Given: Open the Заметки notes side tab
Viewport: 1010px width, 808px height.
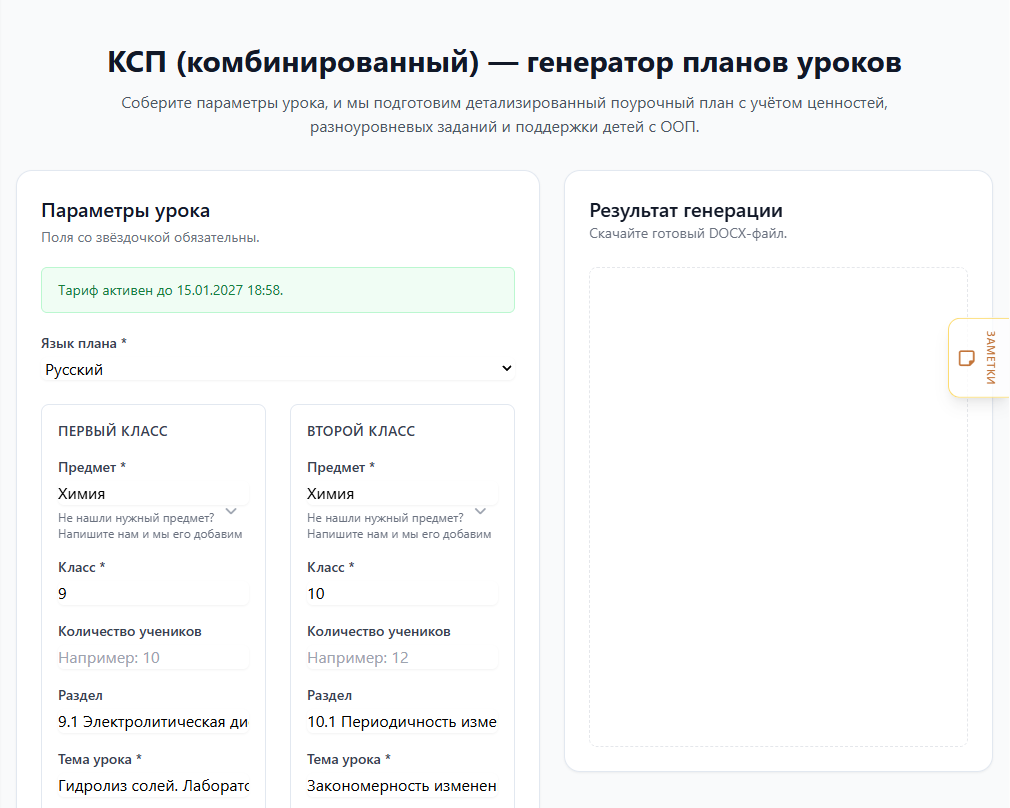Looking at the screenshot, I should 979,358.
